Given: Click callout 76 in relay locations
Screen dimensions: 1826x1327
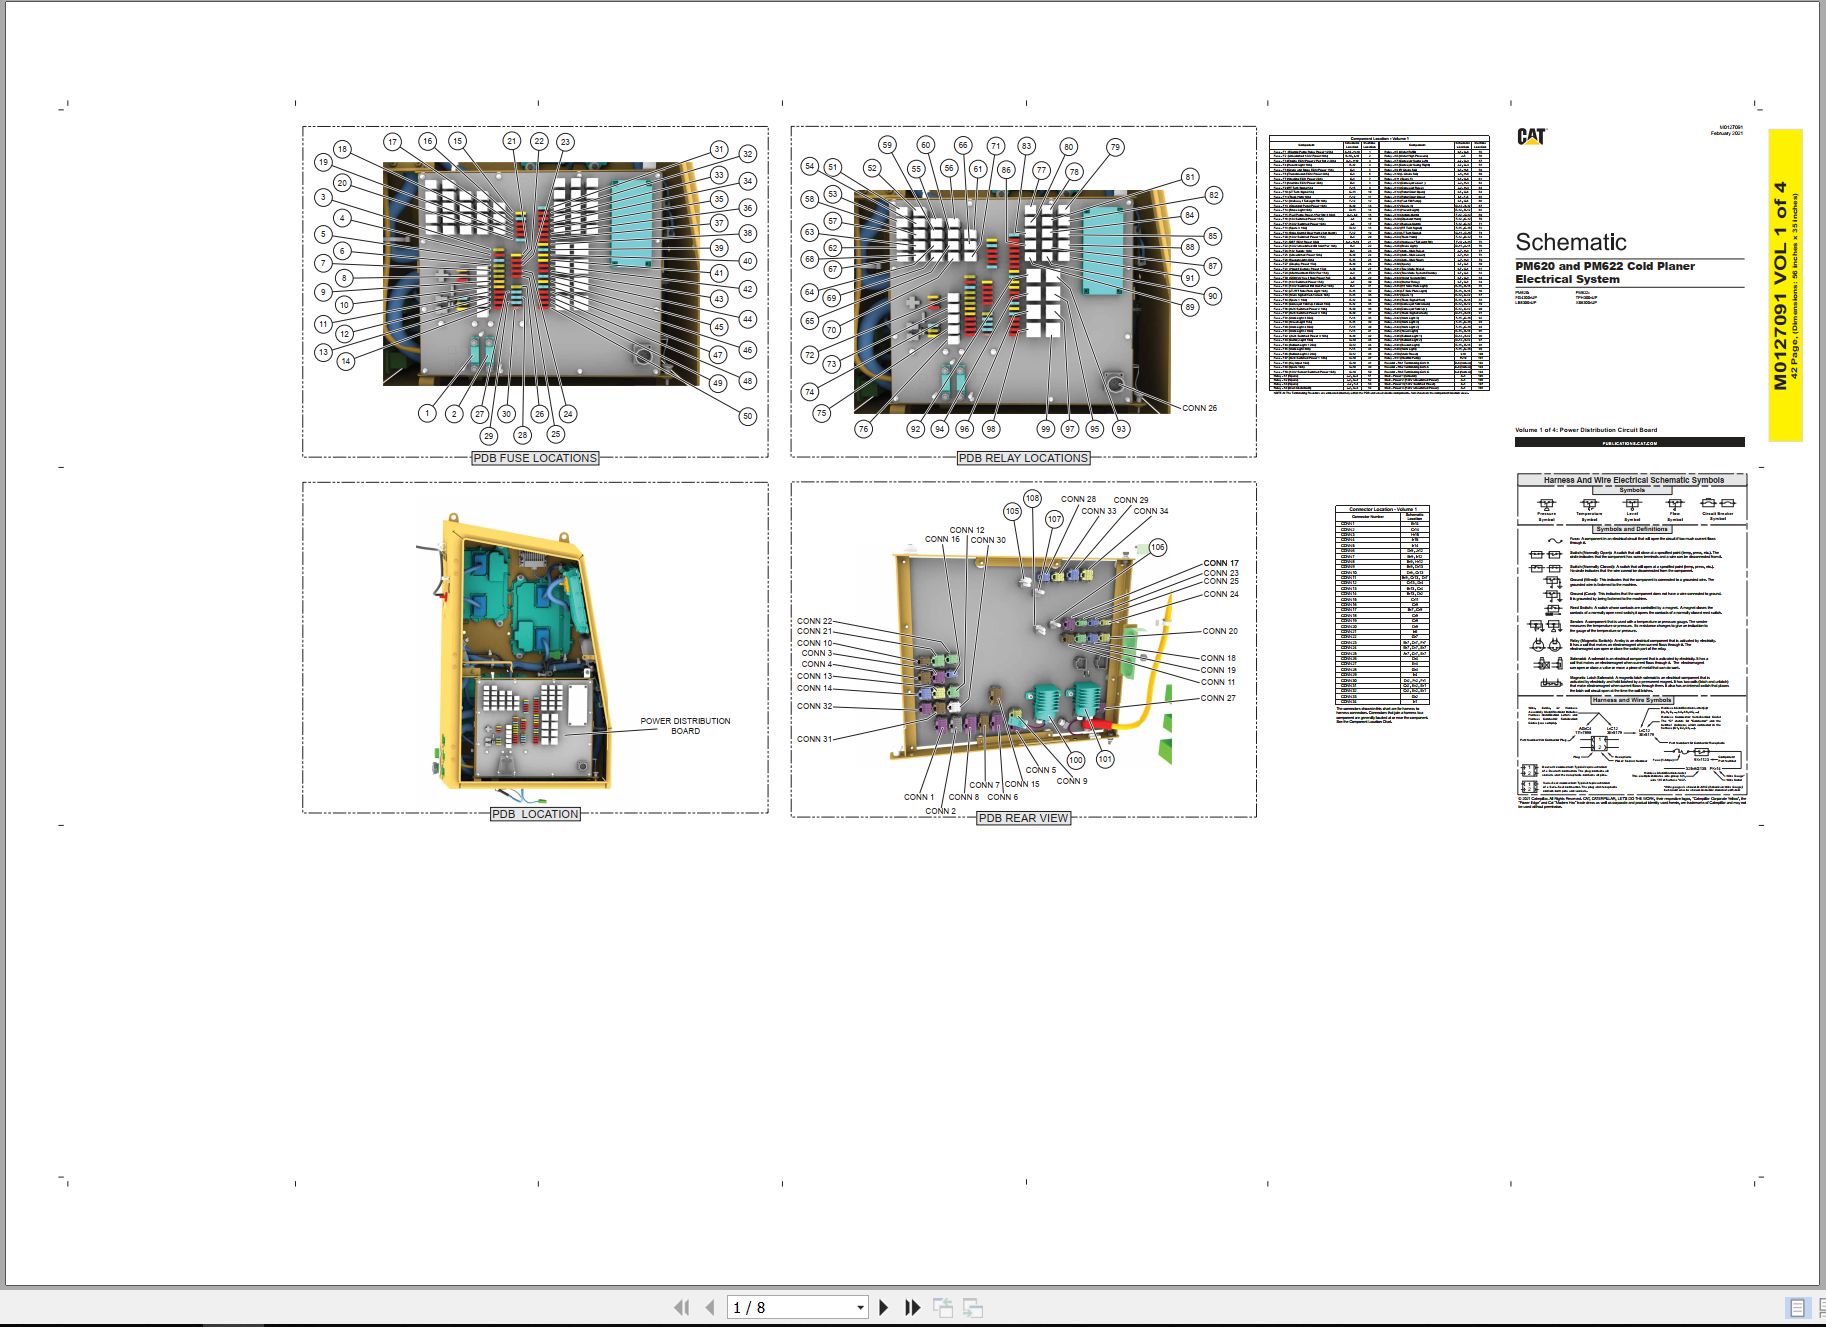Looking at the screenshot, I should click(x=863, y=429).
